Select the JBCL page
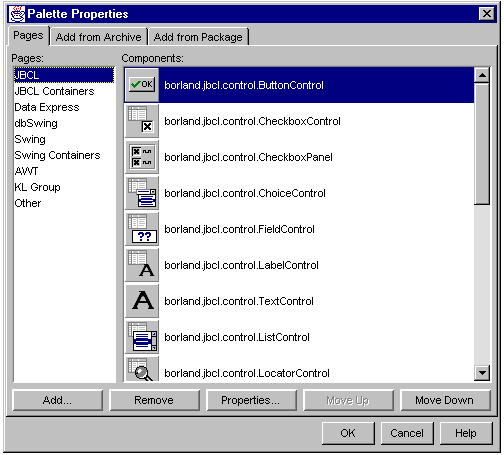 (x=64, y=75)
